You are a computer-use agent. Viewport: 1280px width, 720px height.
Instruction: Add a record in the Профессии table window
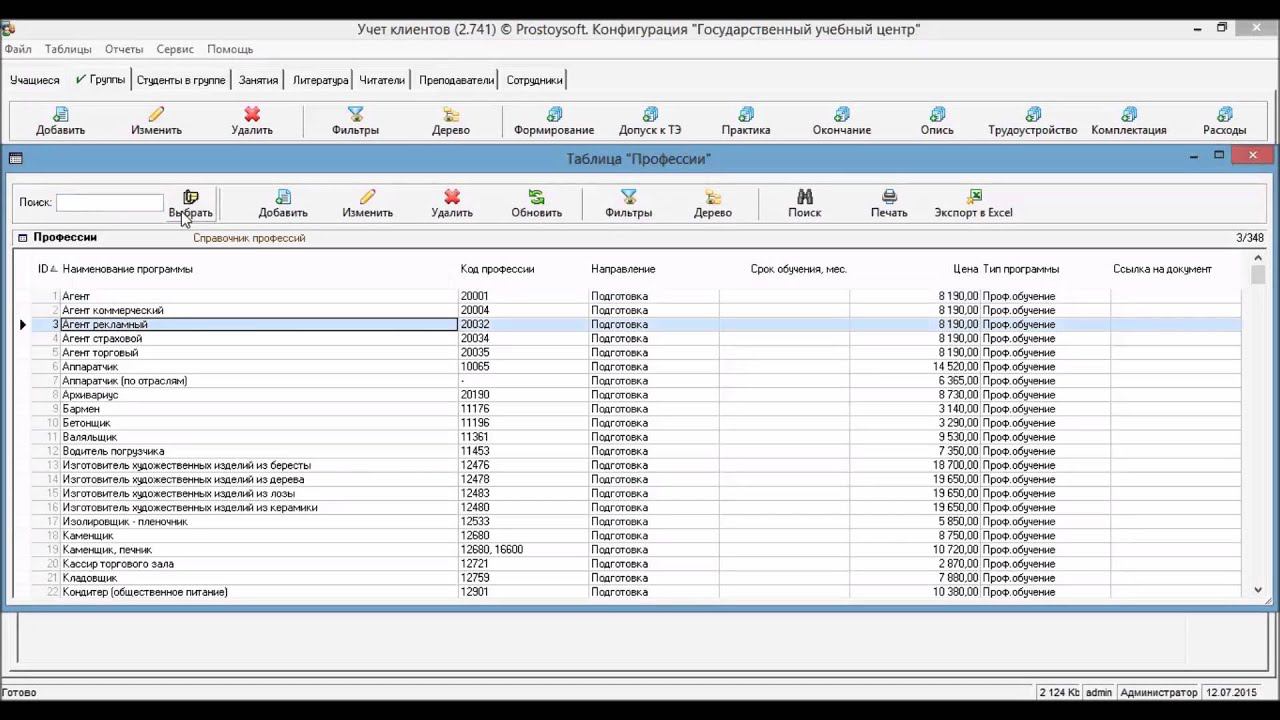tap(283, 204)
